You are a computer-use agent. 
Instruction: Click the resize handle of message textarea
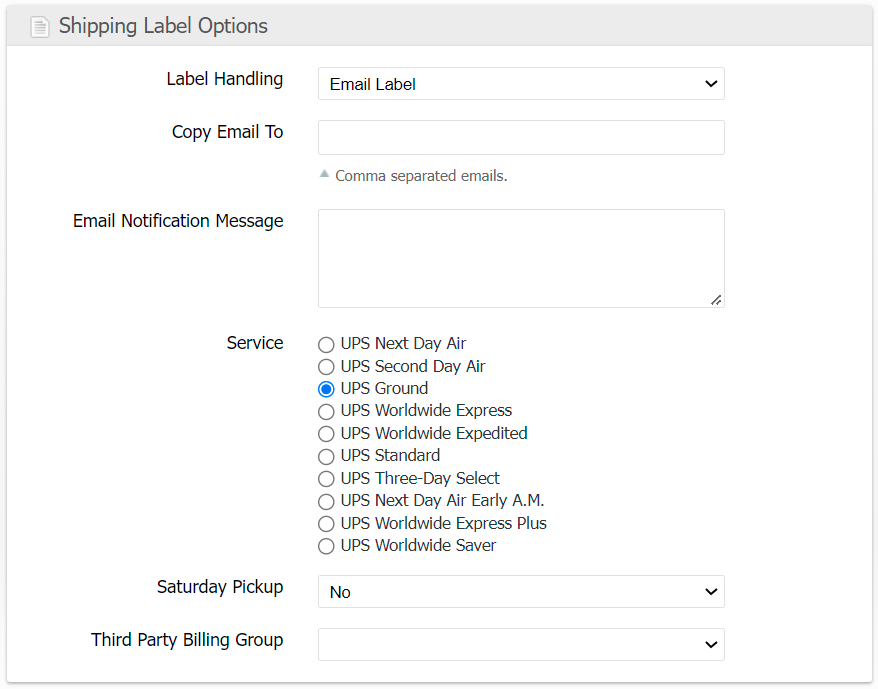tap(716, 299)
